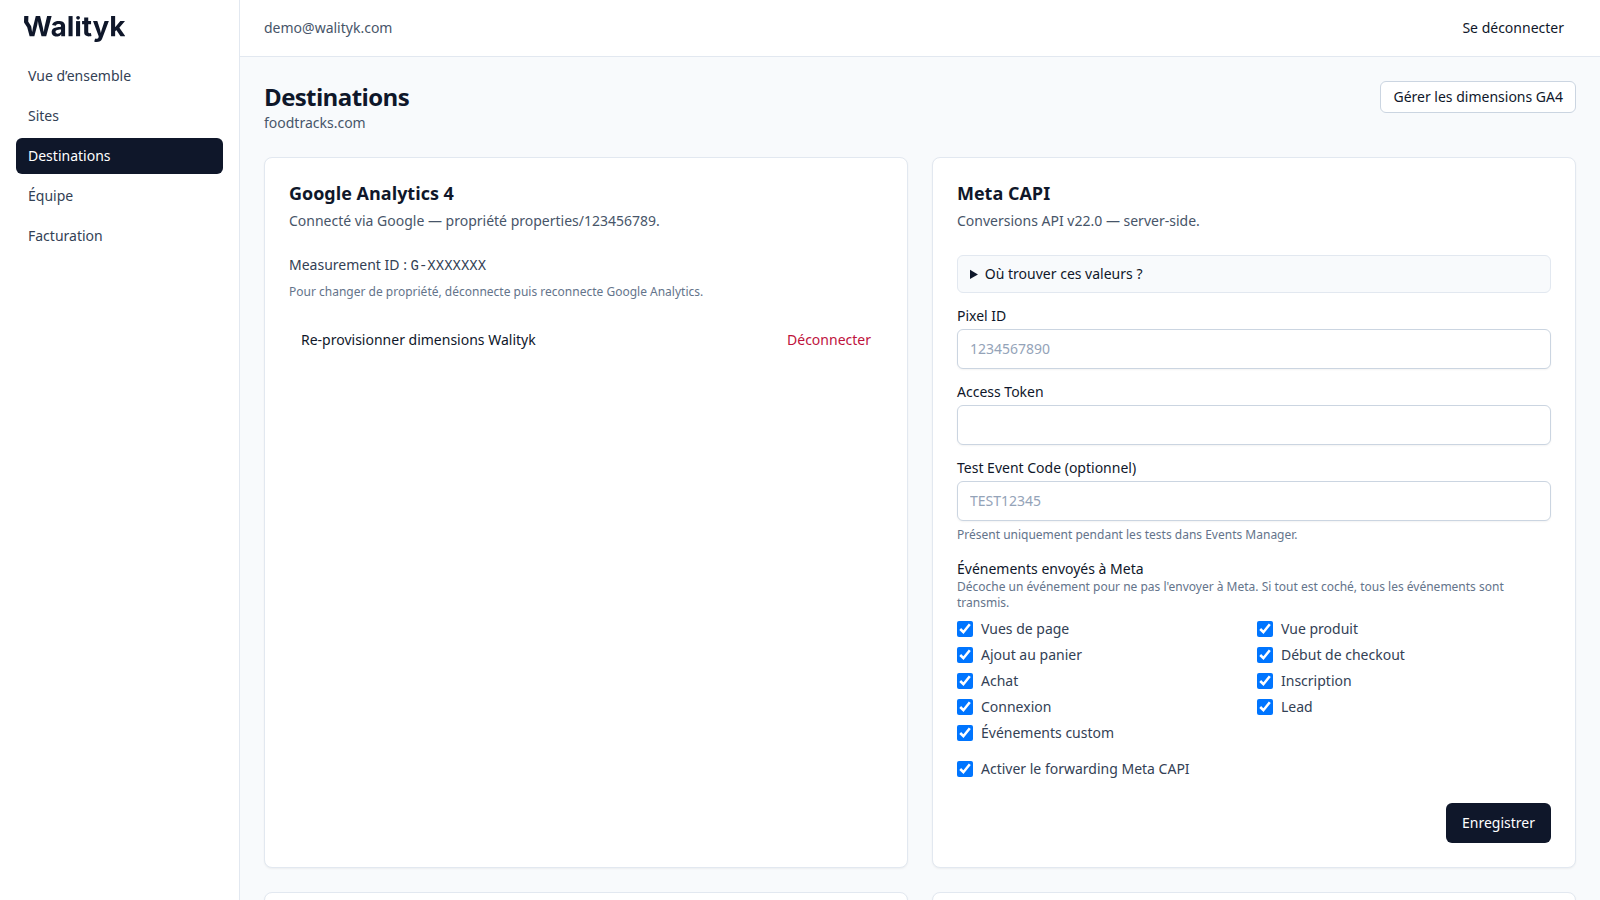Click Déconnecter for Google Analytics 4
The height and width of the screenshot is (900, 1600).
click(828, 340)
